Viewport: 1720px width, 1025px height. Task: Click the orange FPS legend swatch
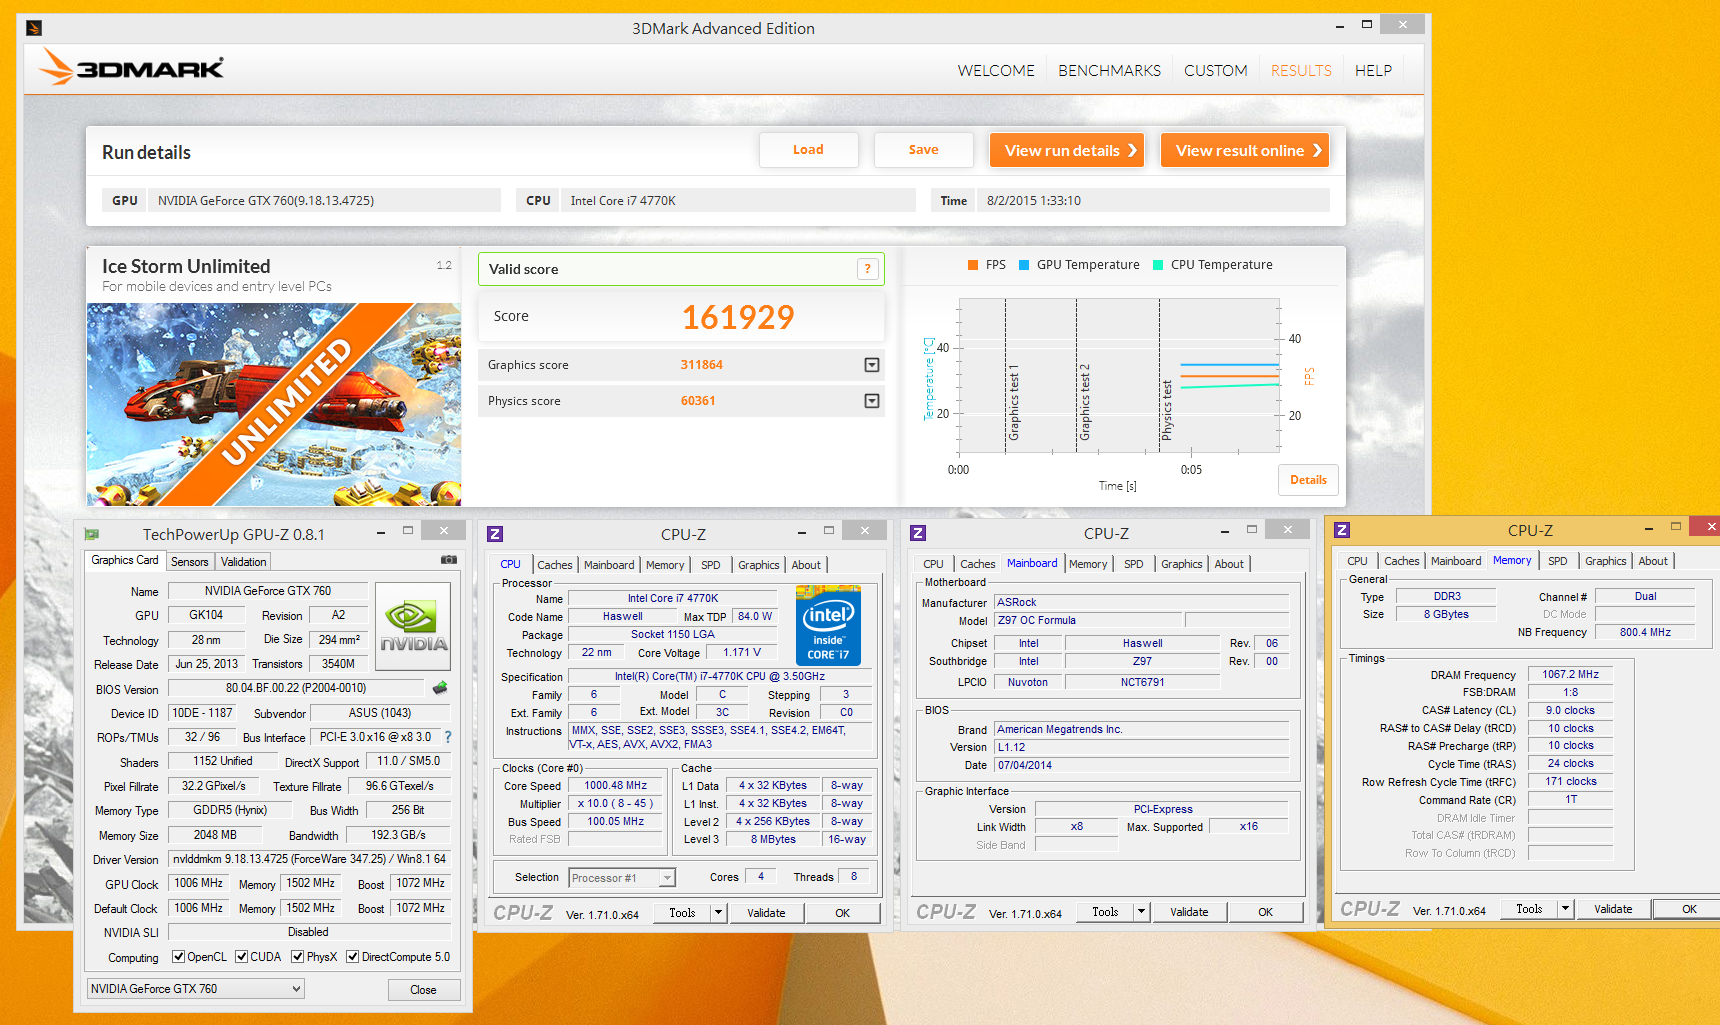pyautogui.click(x=973, y=265)
